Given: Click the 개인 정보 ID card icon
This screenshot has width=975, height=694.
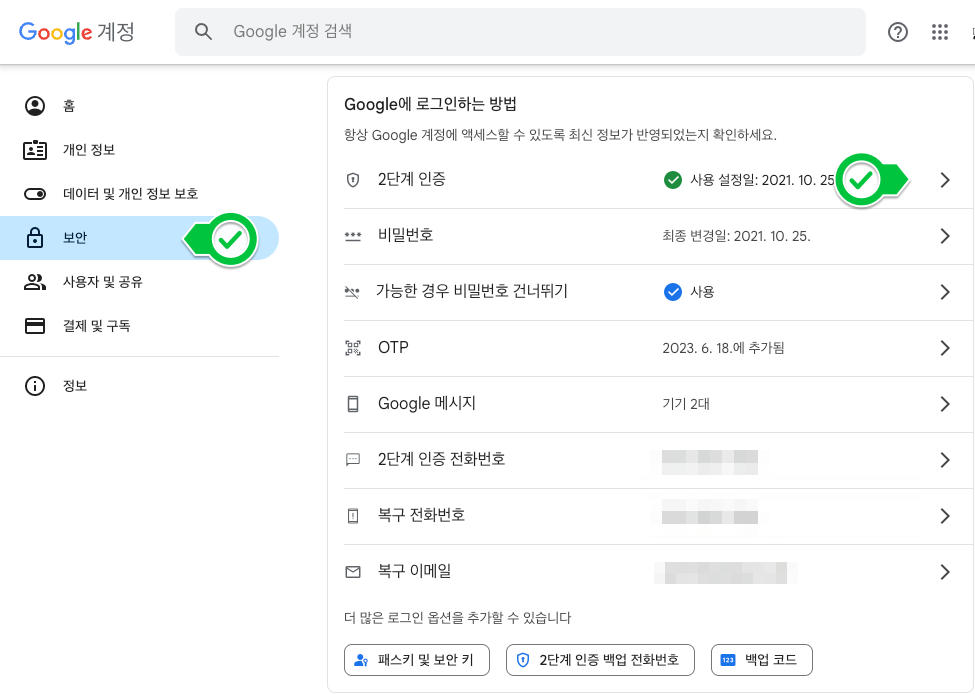Looking at the screenshot, I should (x=35, y=150).
